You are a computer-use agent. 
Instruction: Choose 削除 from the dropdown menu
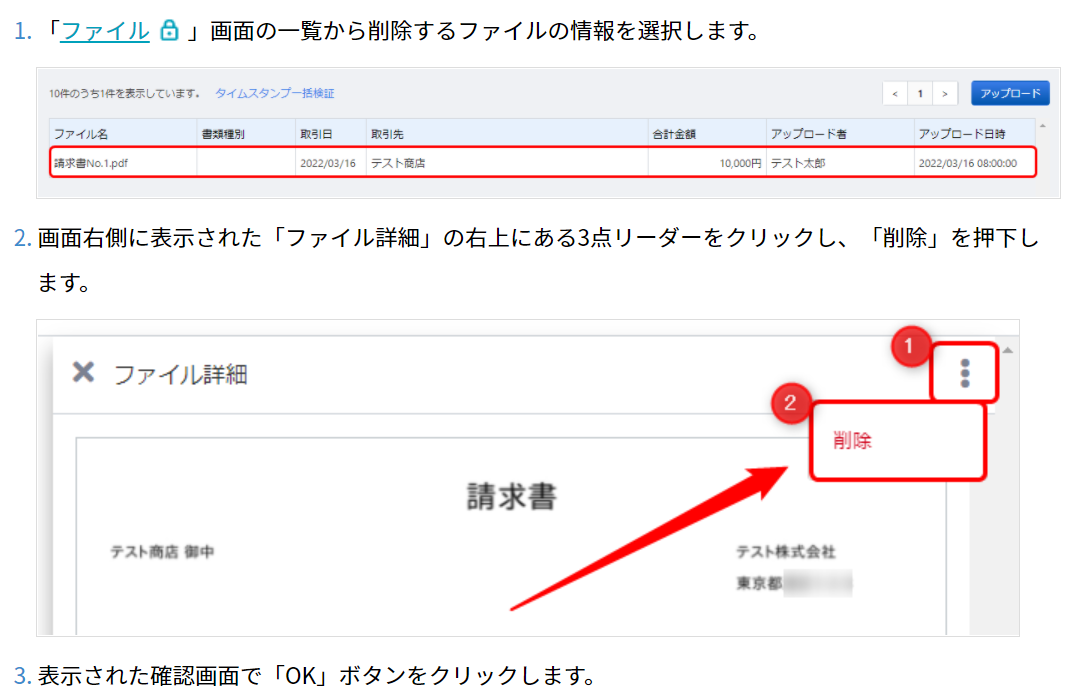[x=852, y=441]
